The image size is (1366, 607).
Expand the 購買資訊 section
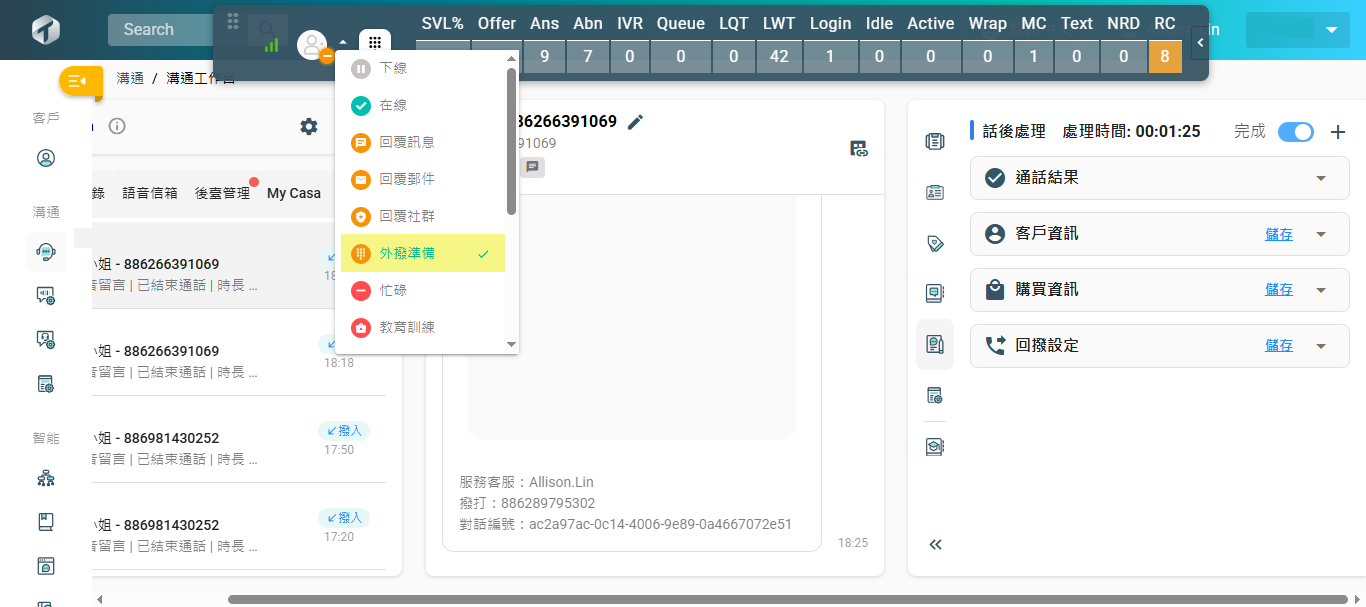[1320, 290]
